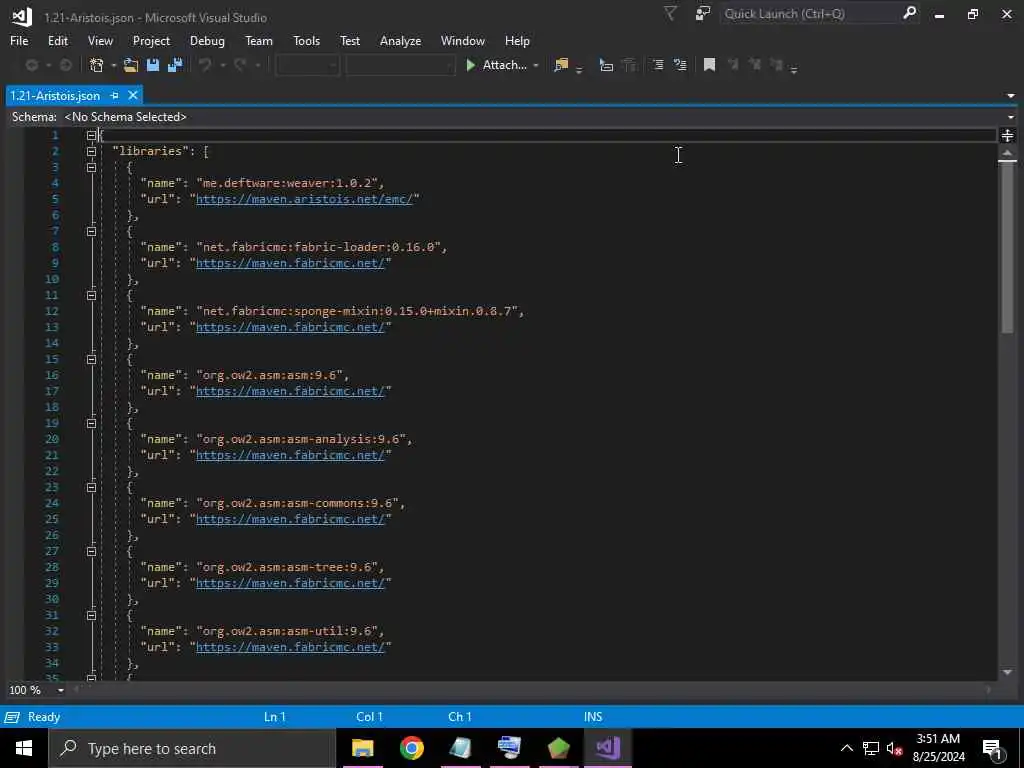Screen dimensions: 1024x768
Task: Open the Debug menu
Action: coord(207,40)
